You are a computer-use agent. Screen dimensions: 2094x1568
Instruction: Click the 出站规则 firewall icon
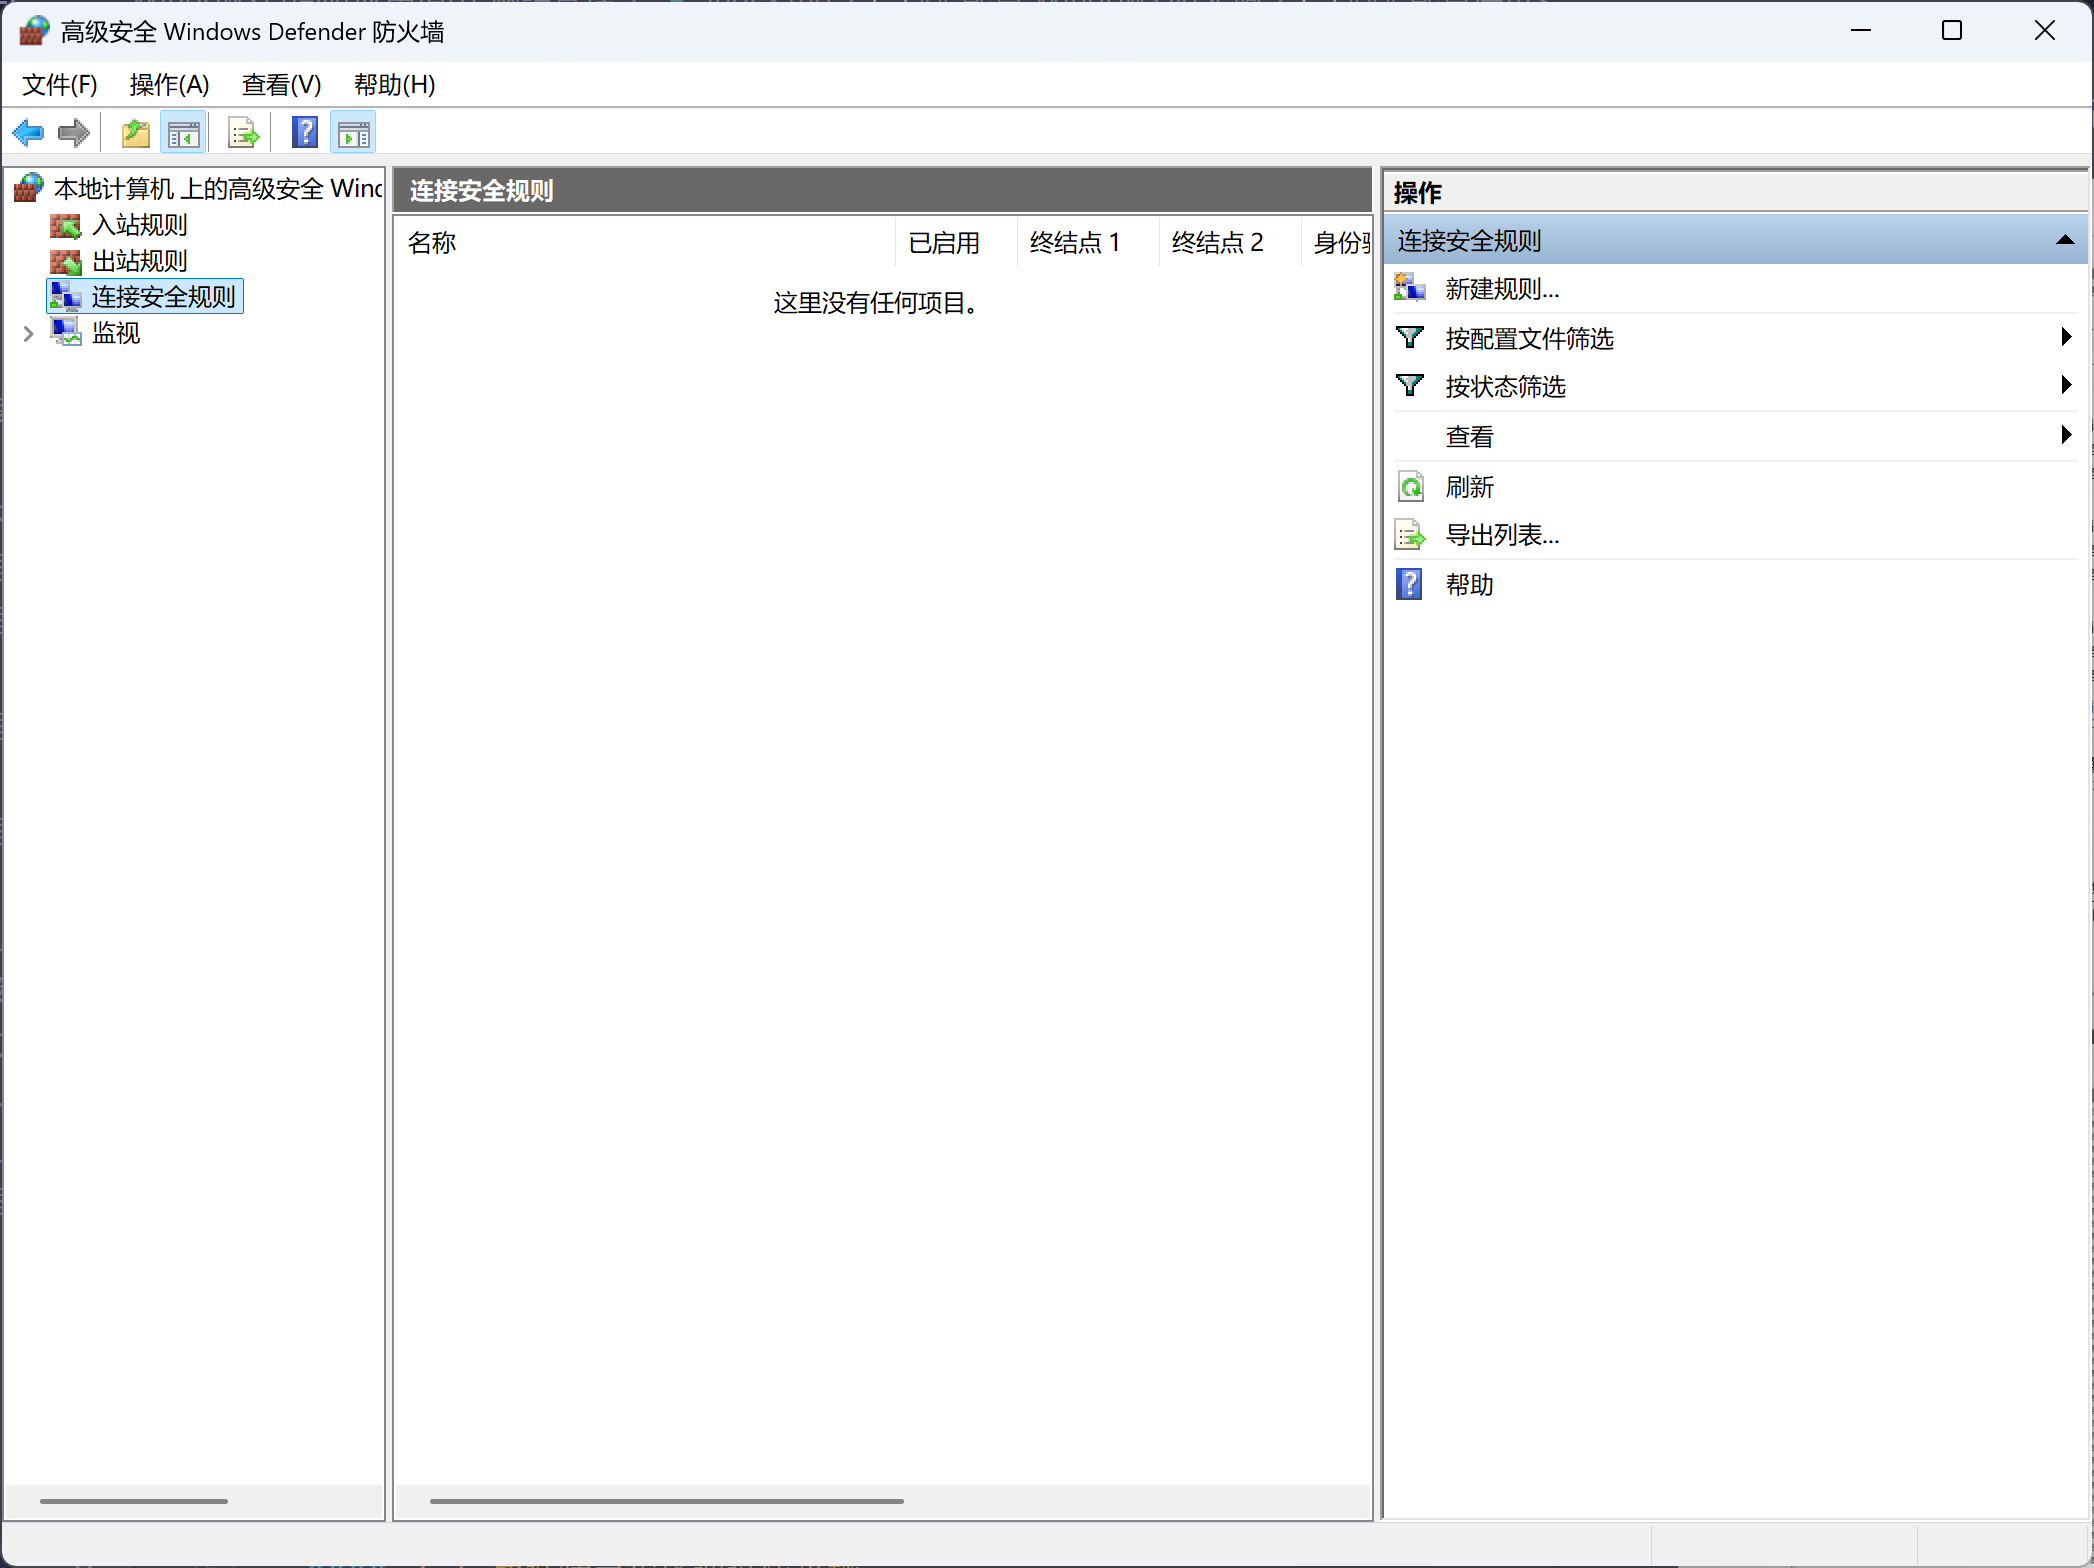click(x=66, y=262)
